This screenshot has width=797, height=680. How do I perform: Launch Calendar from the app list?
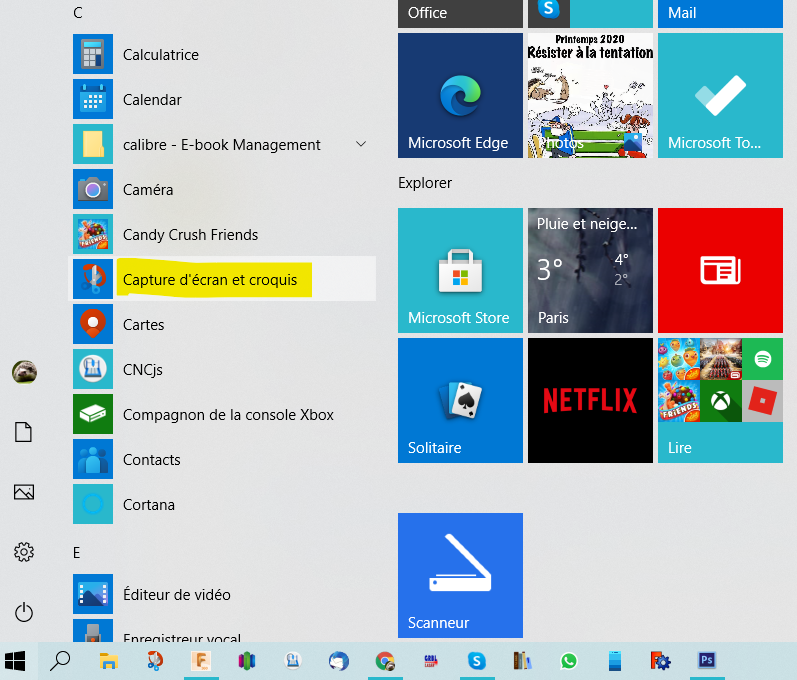click(222, 100)
